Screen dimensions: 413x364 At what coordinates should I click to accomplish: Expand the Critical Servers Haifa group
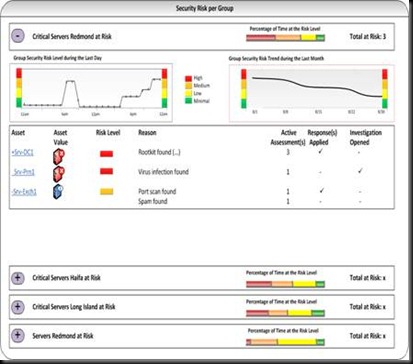tap(18, 278)
